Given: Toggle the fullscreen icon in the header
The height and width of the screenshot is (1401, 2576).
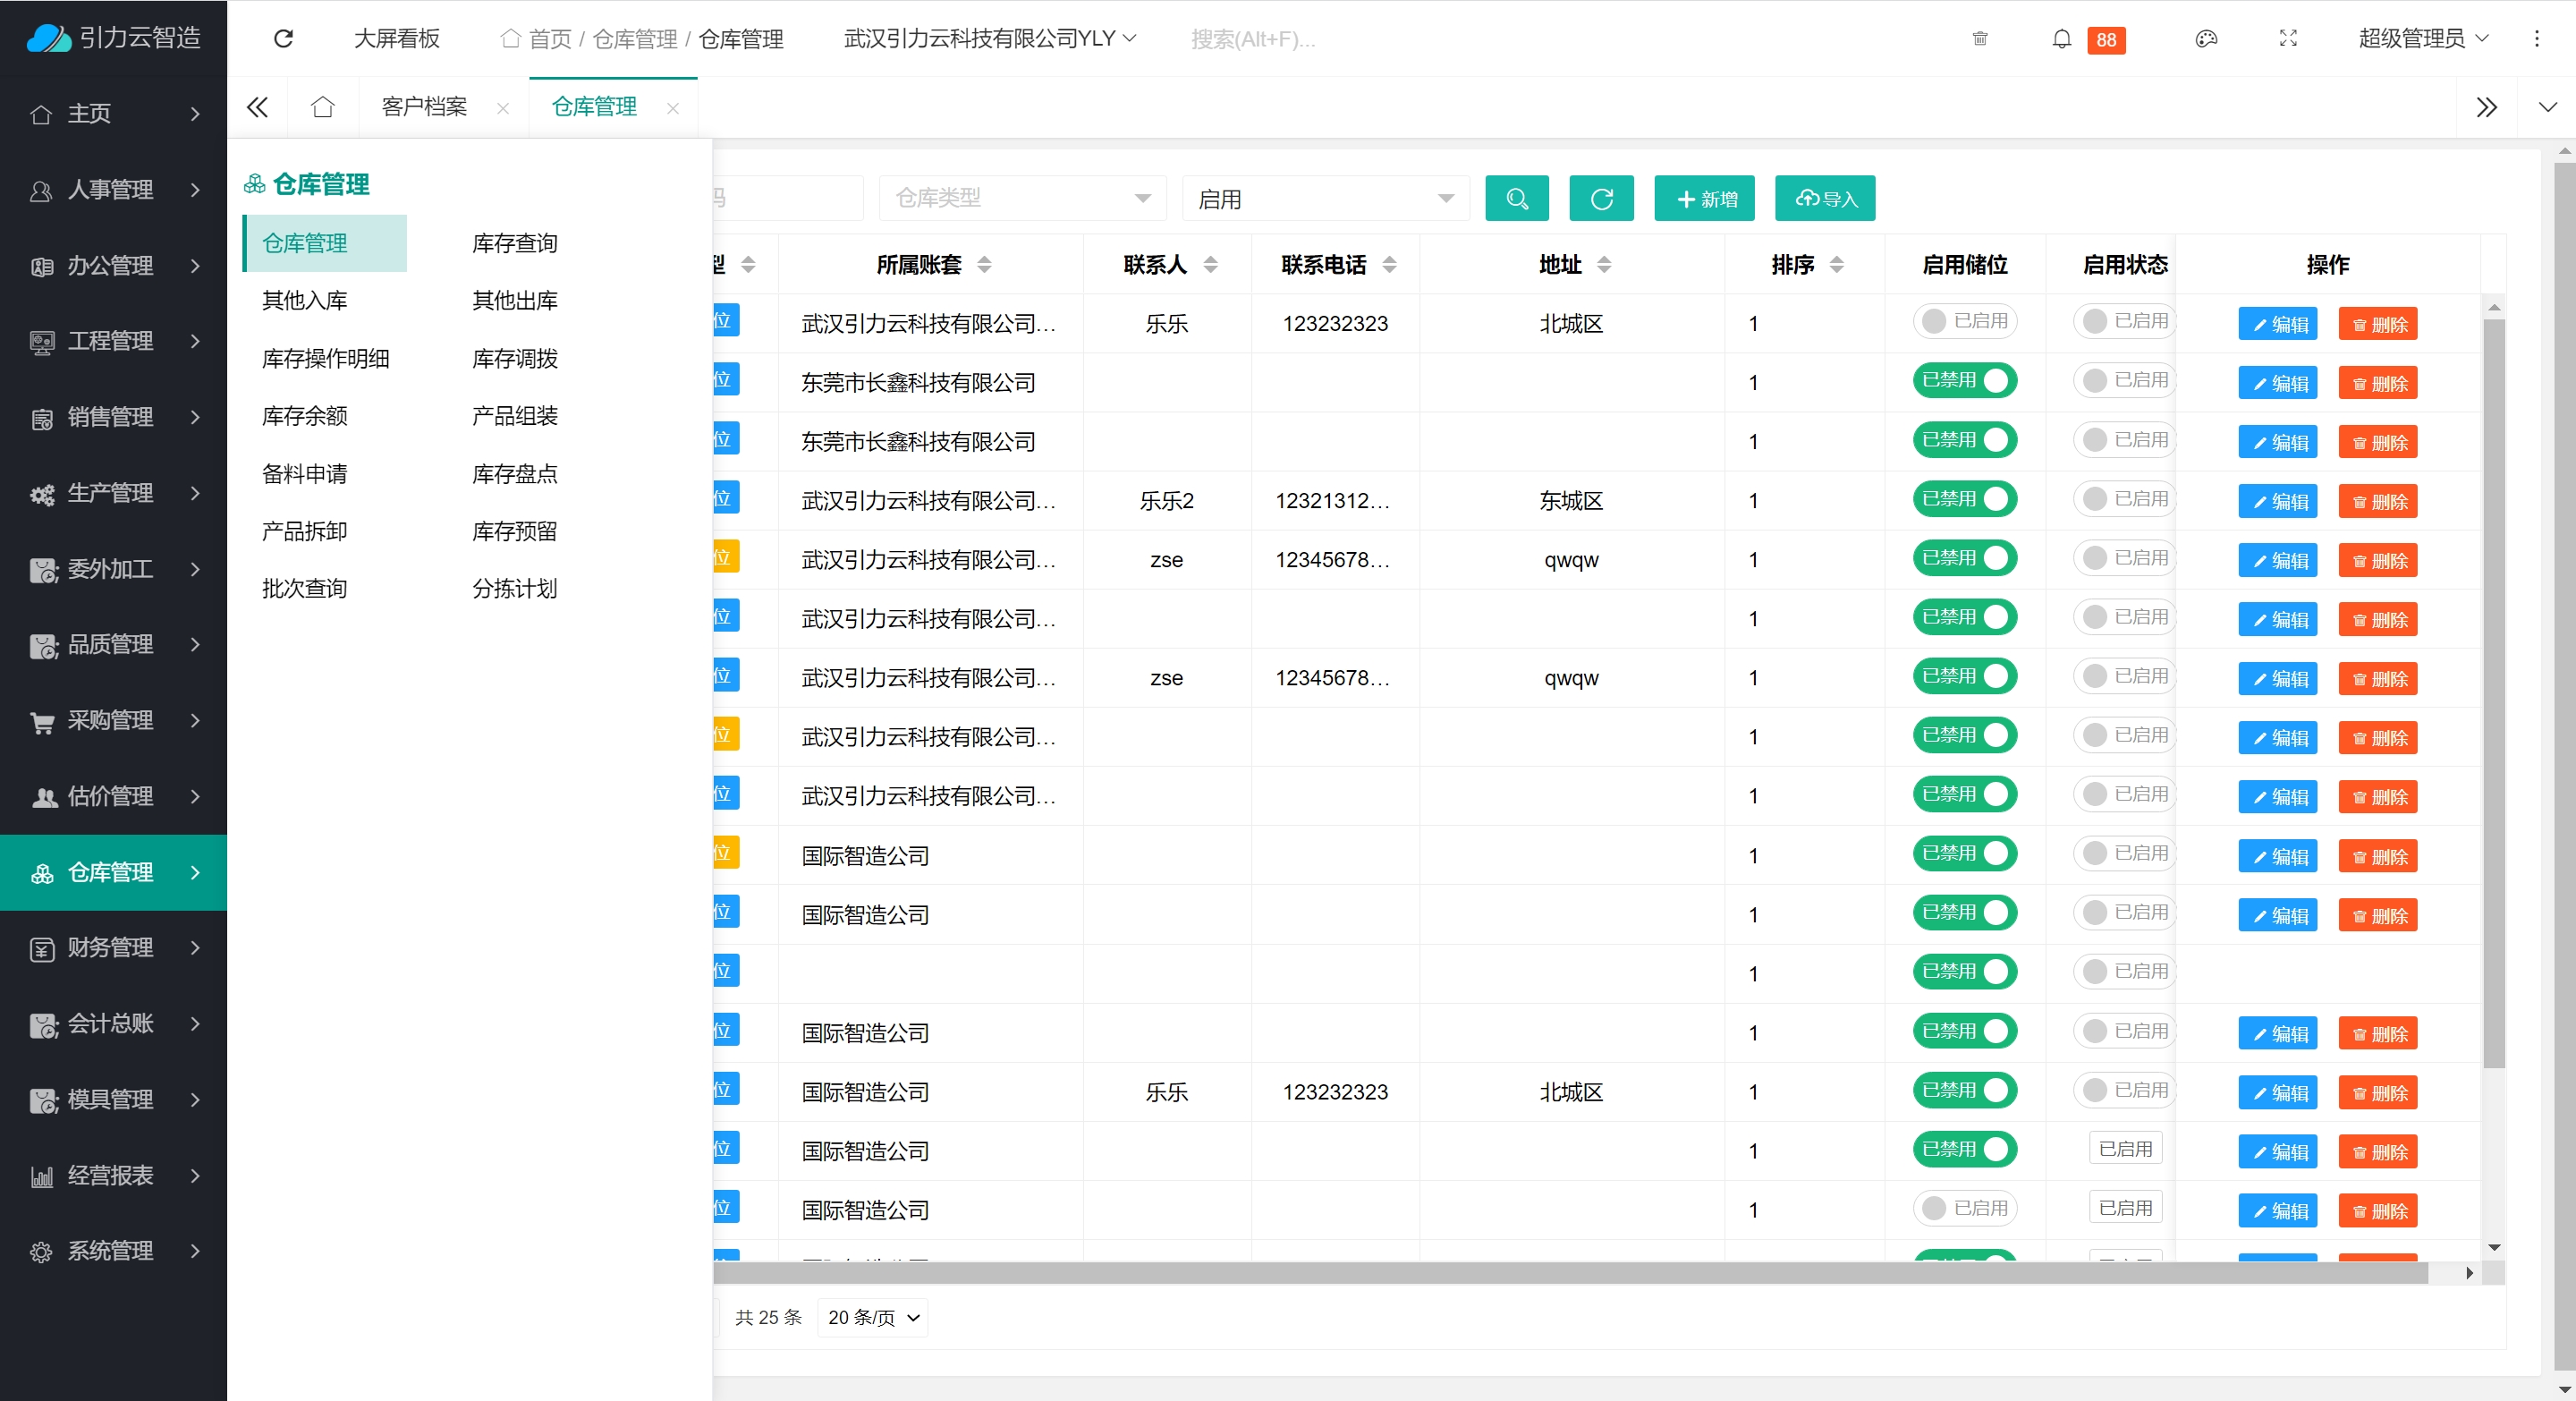Looking at the screenshot, I should pyautogui.click(x=2287, y=39).
